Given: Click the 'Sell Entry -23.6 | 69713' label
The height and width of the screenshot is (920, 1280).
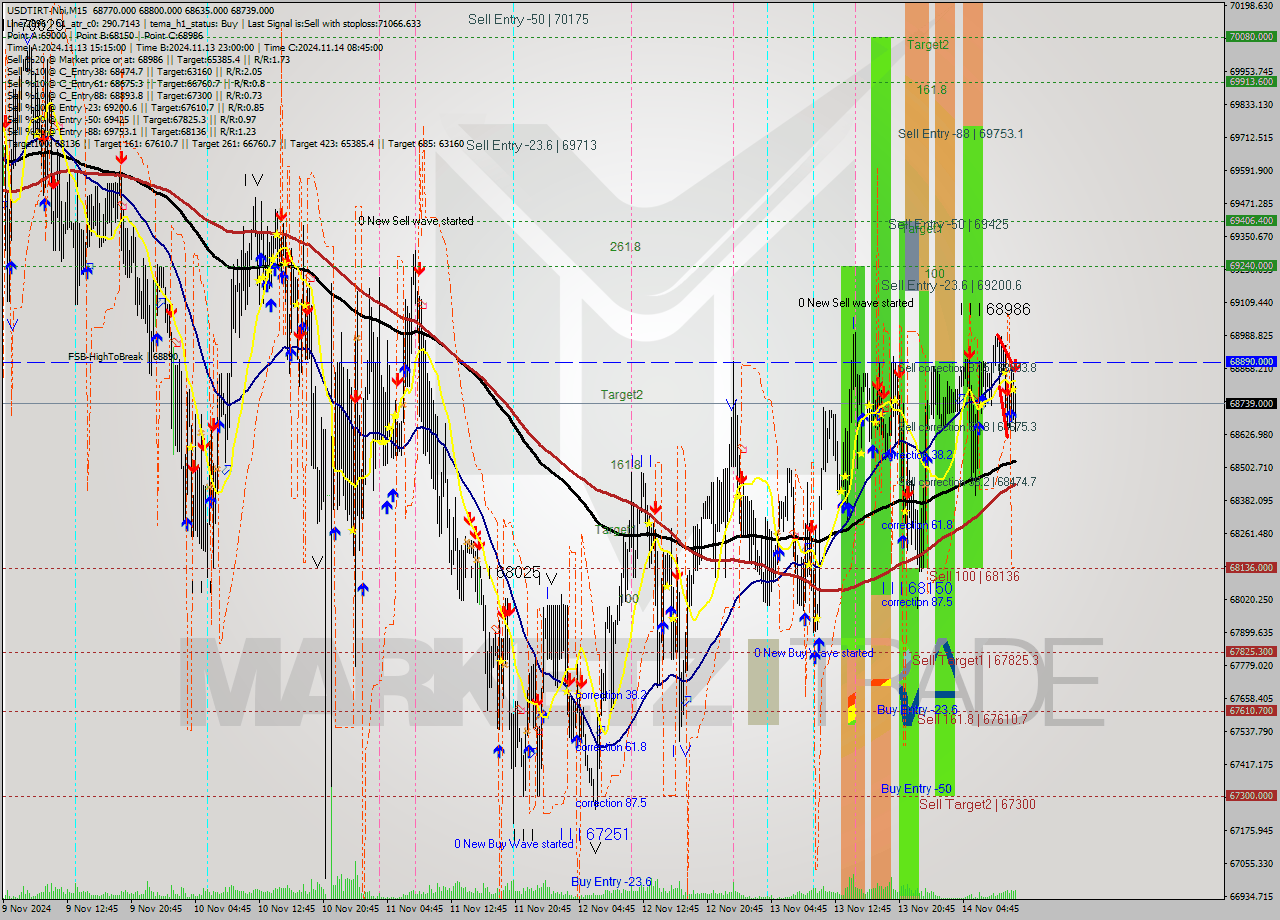Looking at the screenshot, I should point(531,145).
